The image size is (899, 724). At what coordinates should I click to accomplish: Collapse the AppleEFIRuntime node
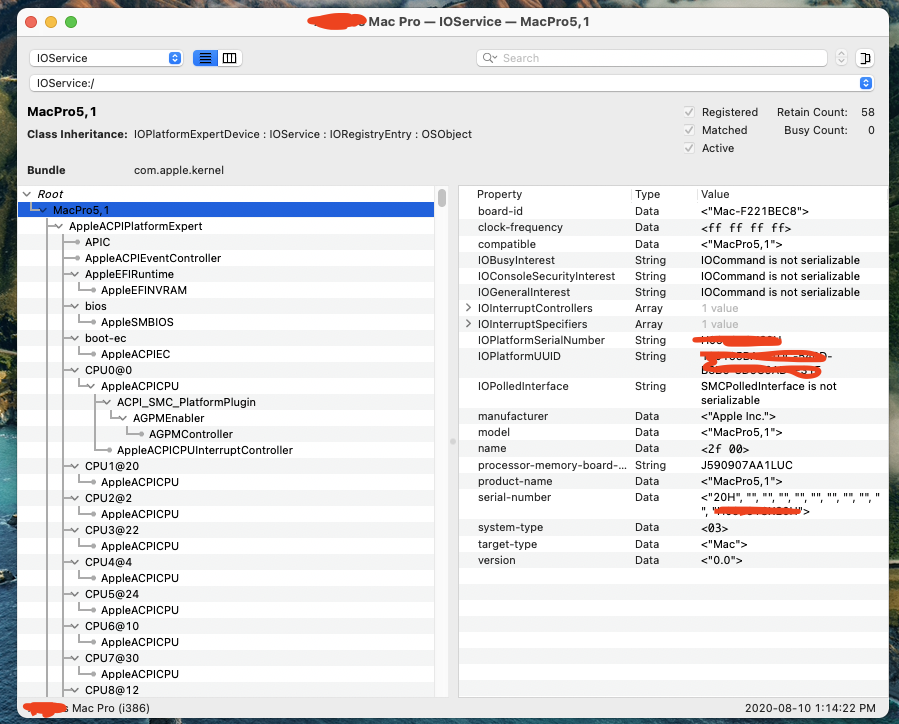[x=75, y=274]
